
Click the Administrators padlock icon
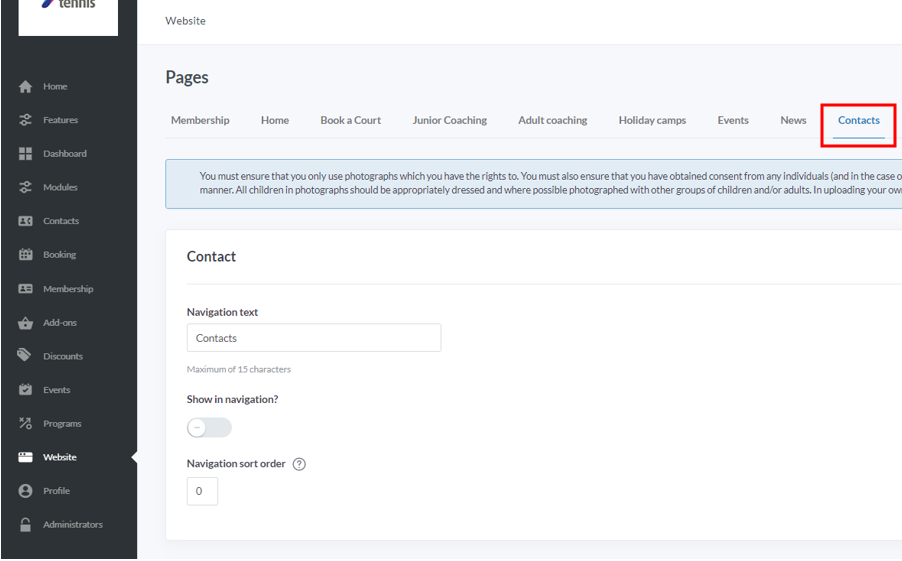click(x=25, y=525)
